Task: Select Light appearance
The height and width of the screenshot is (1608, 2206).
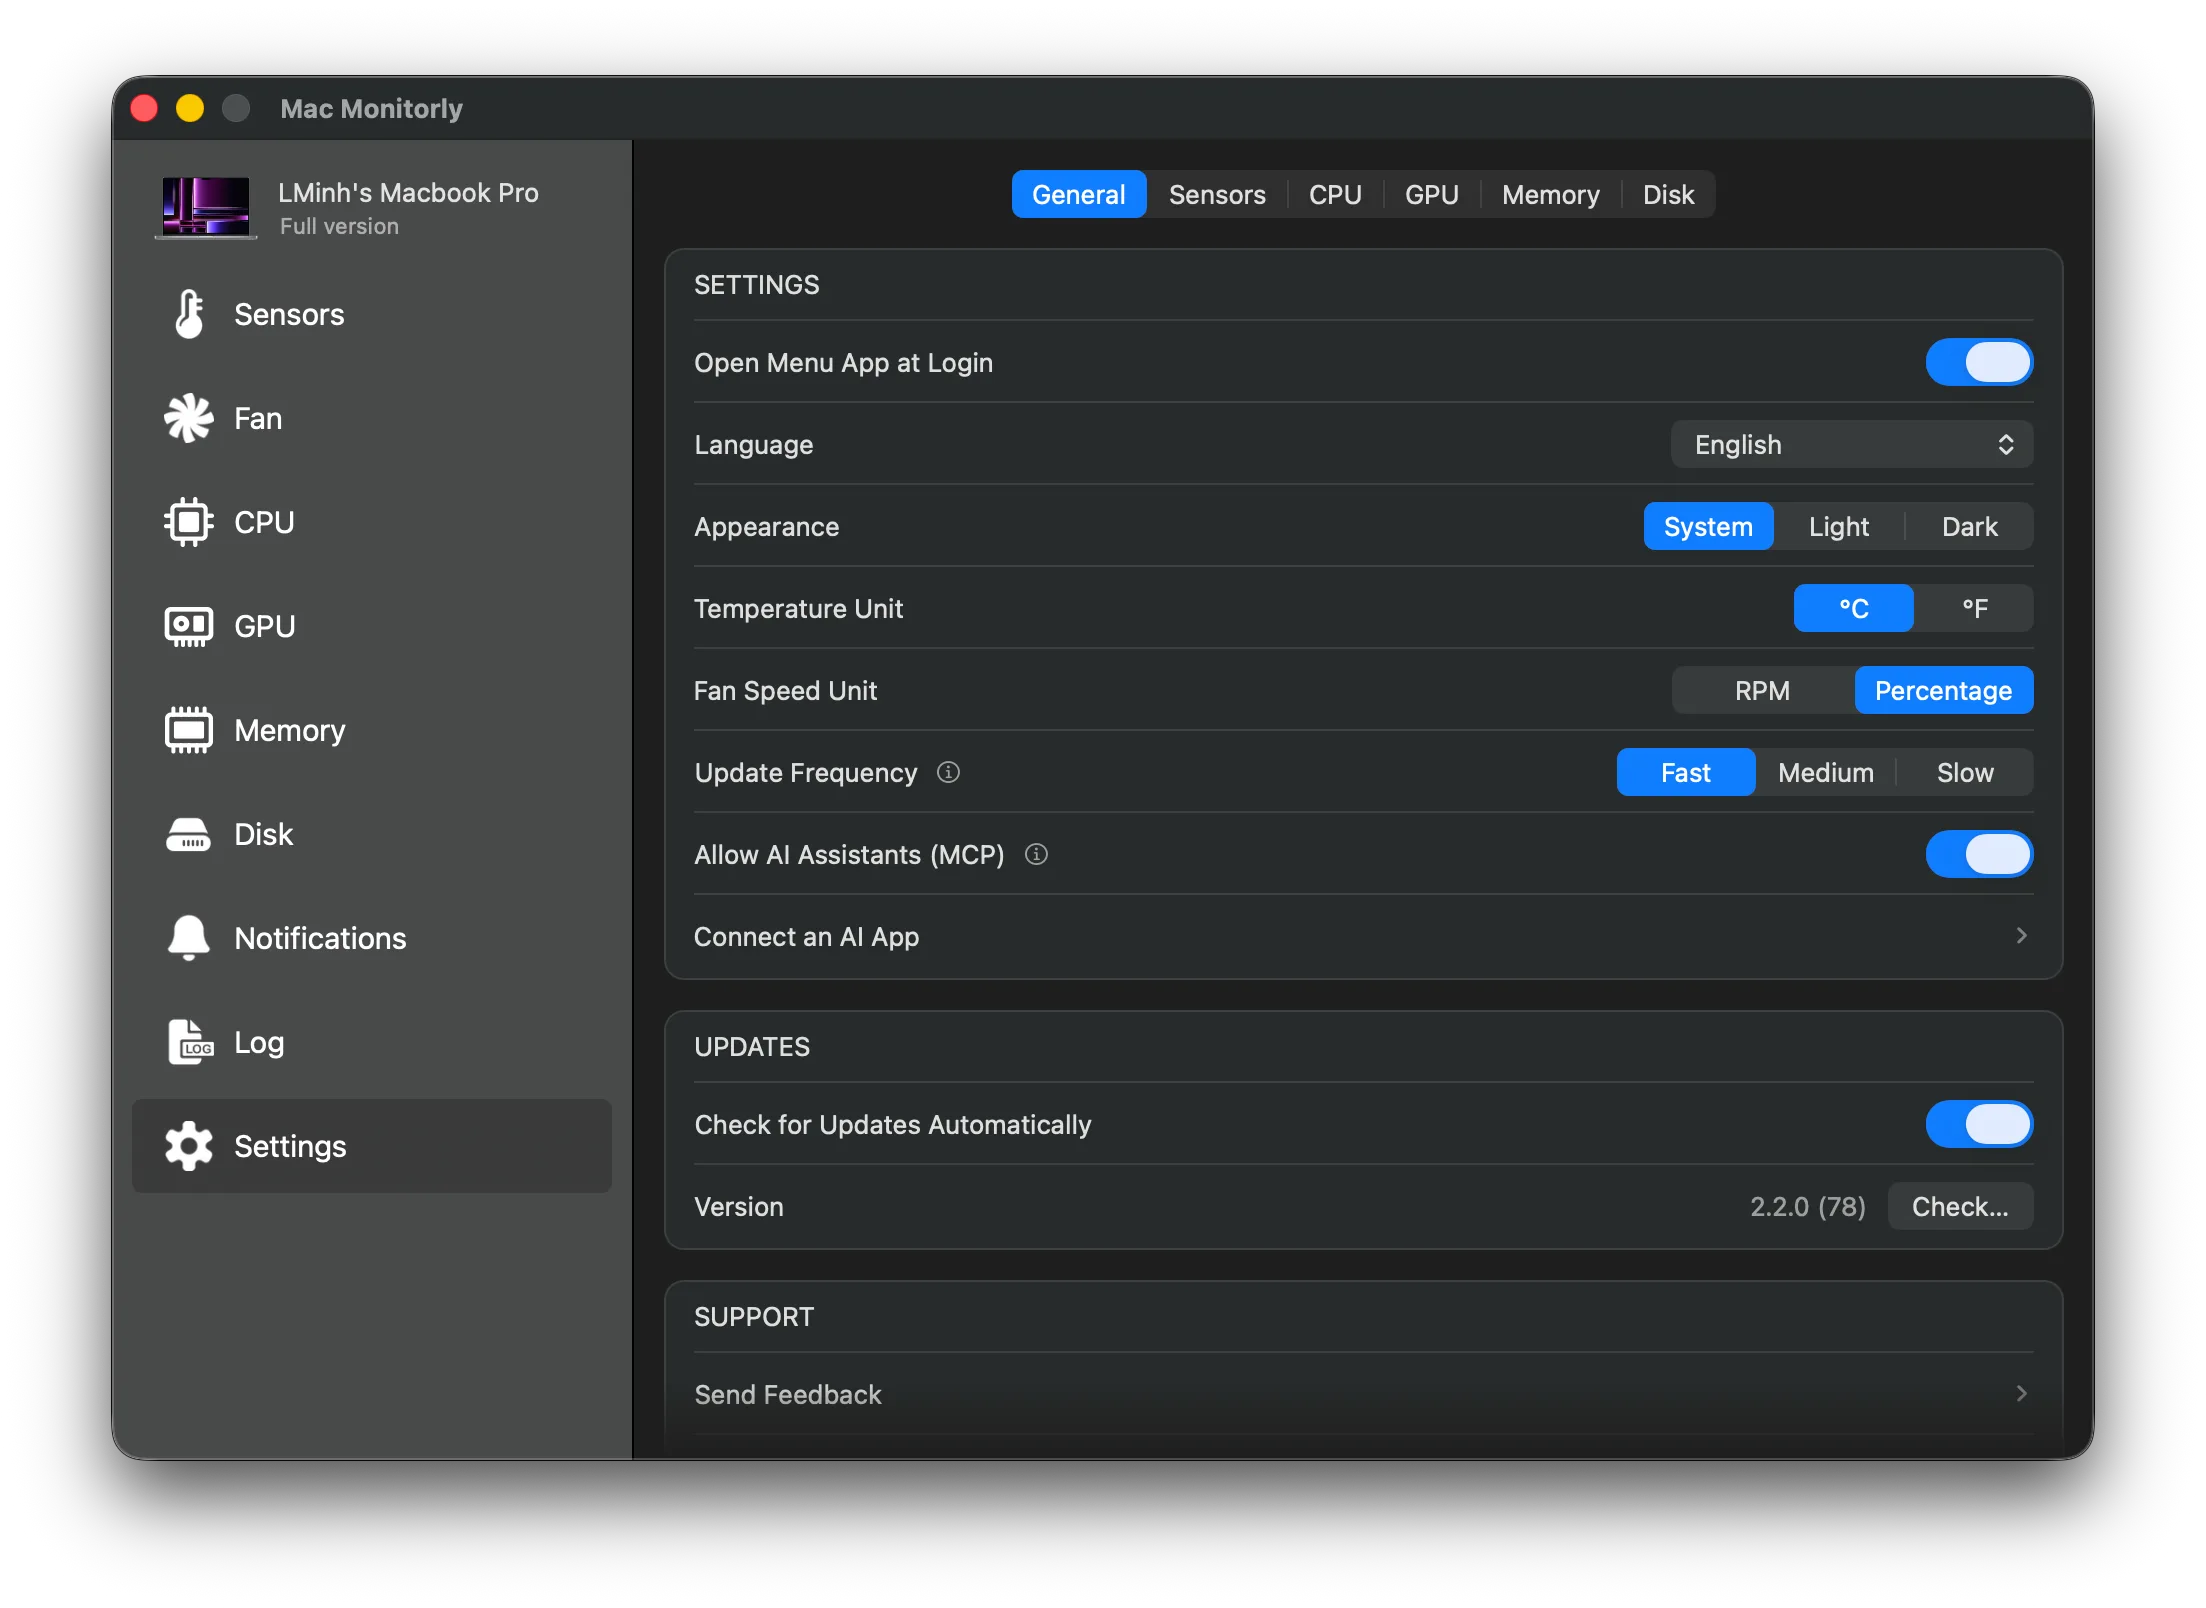Action: click(1838, 526)
